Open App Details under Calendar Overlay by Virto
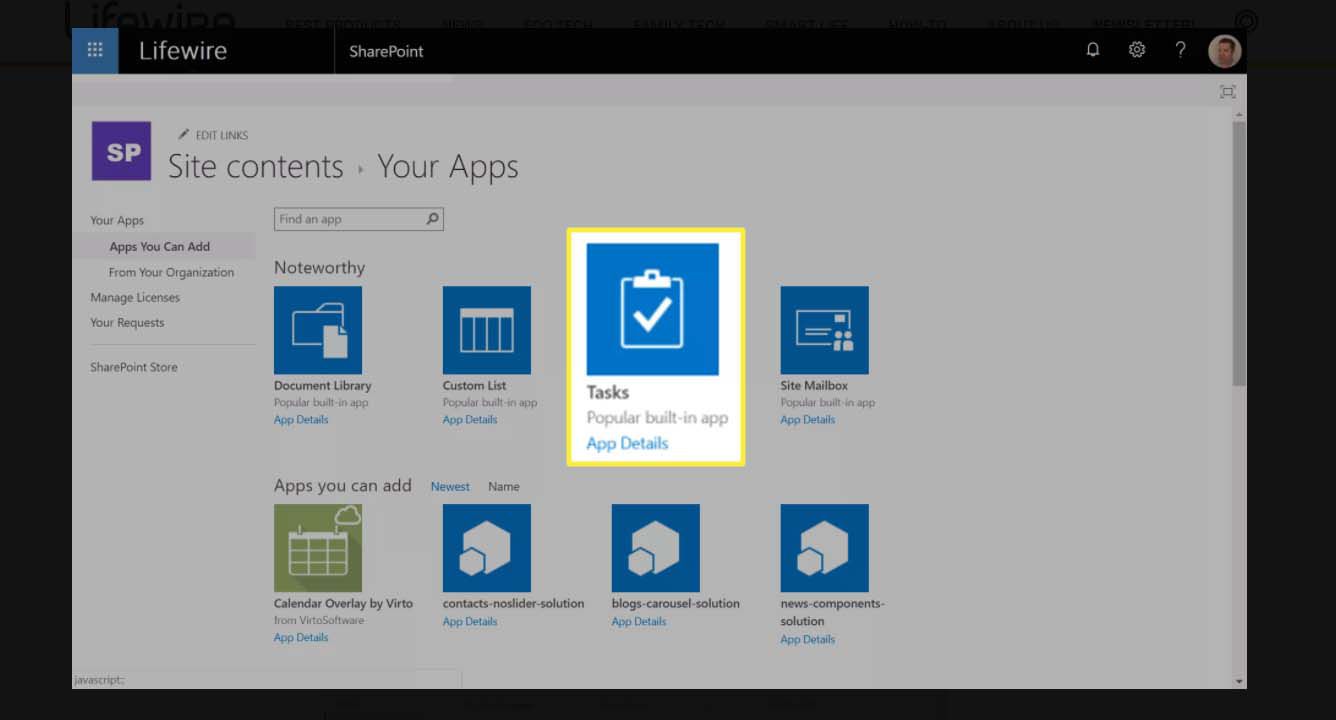Viewport: 1336px width, 720px height. click(301, 638)
